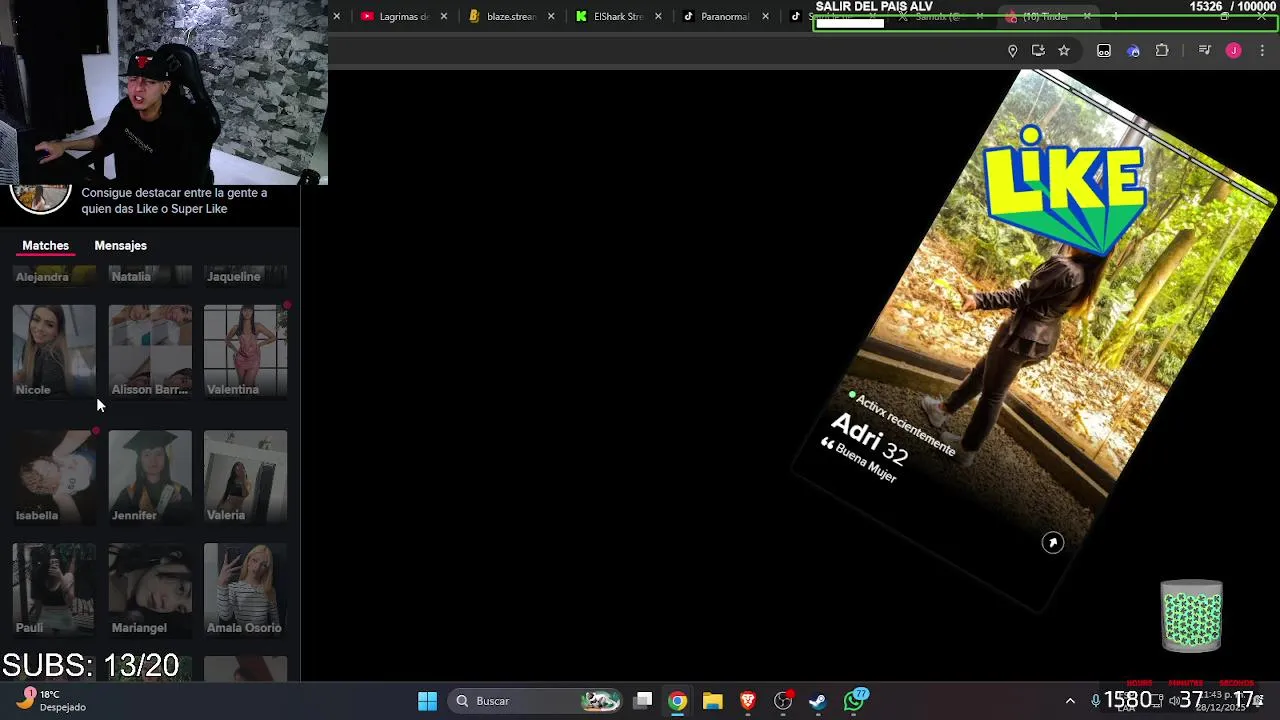
Task: Click the green jar overlay icon
Action: tap(1191, 615)
